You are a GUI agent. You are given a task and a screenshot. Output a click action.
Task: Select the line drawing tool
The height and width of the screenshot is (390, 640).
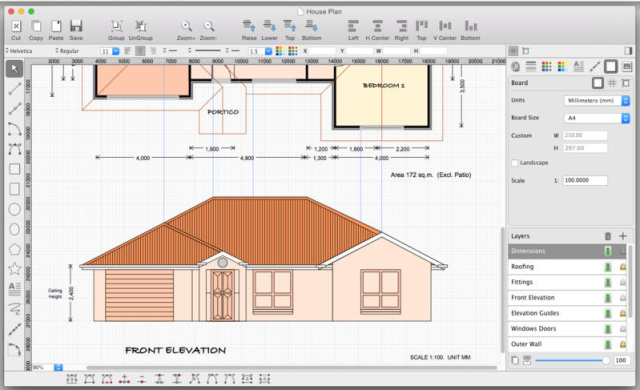pos(15,89)
